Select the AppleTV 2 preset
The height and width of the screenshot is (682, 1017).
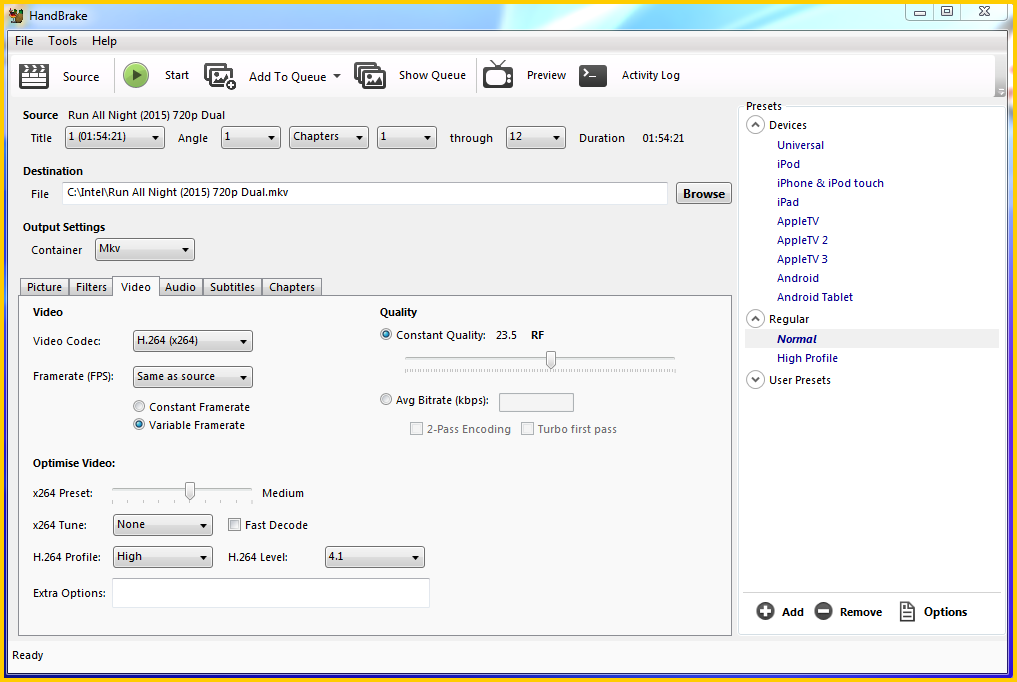tap(802, 240)
